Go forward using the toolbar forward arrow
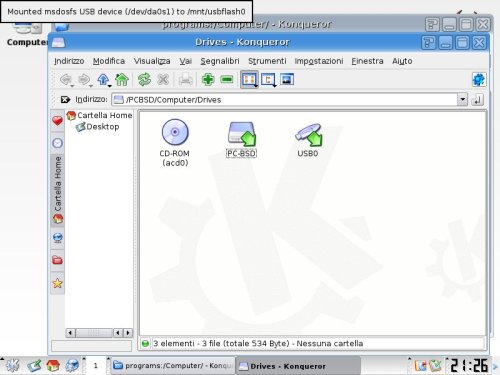 [x=84, y=80]
